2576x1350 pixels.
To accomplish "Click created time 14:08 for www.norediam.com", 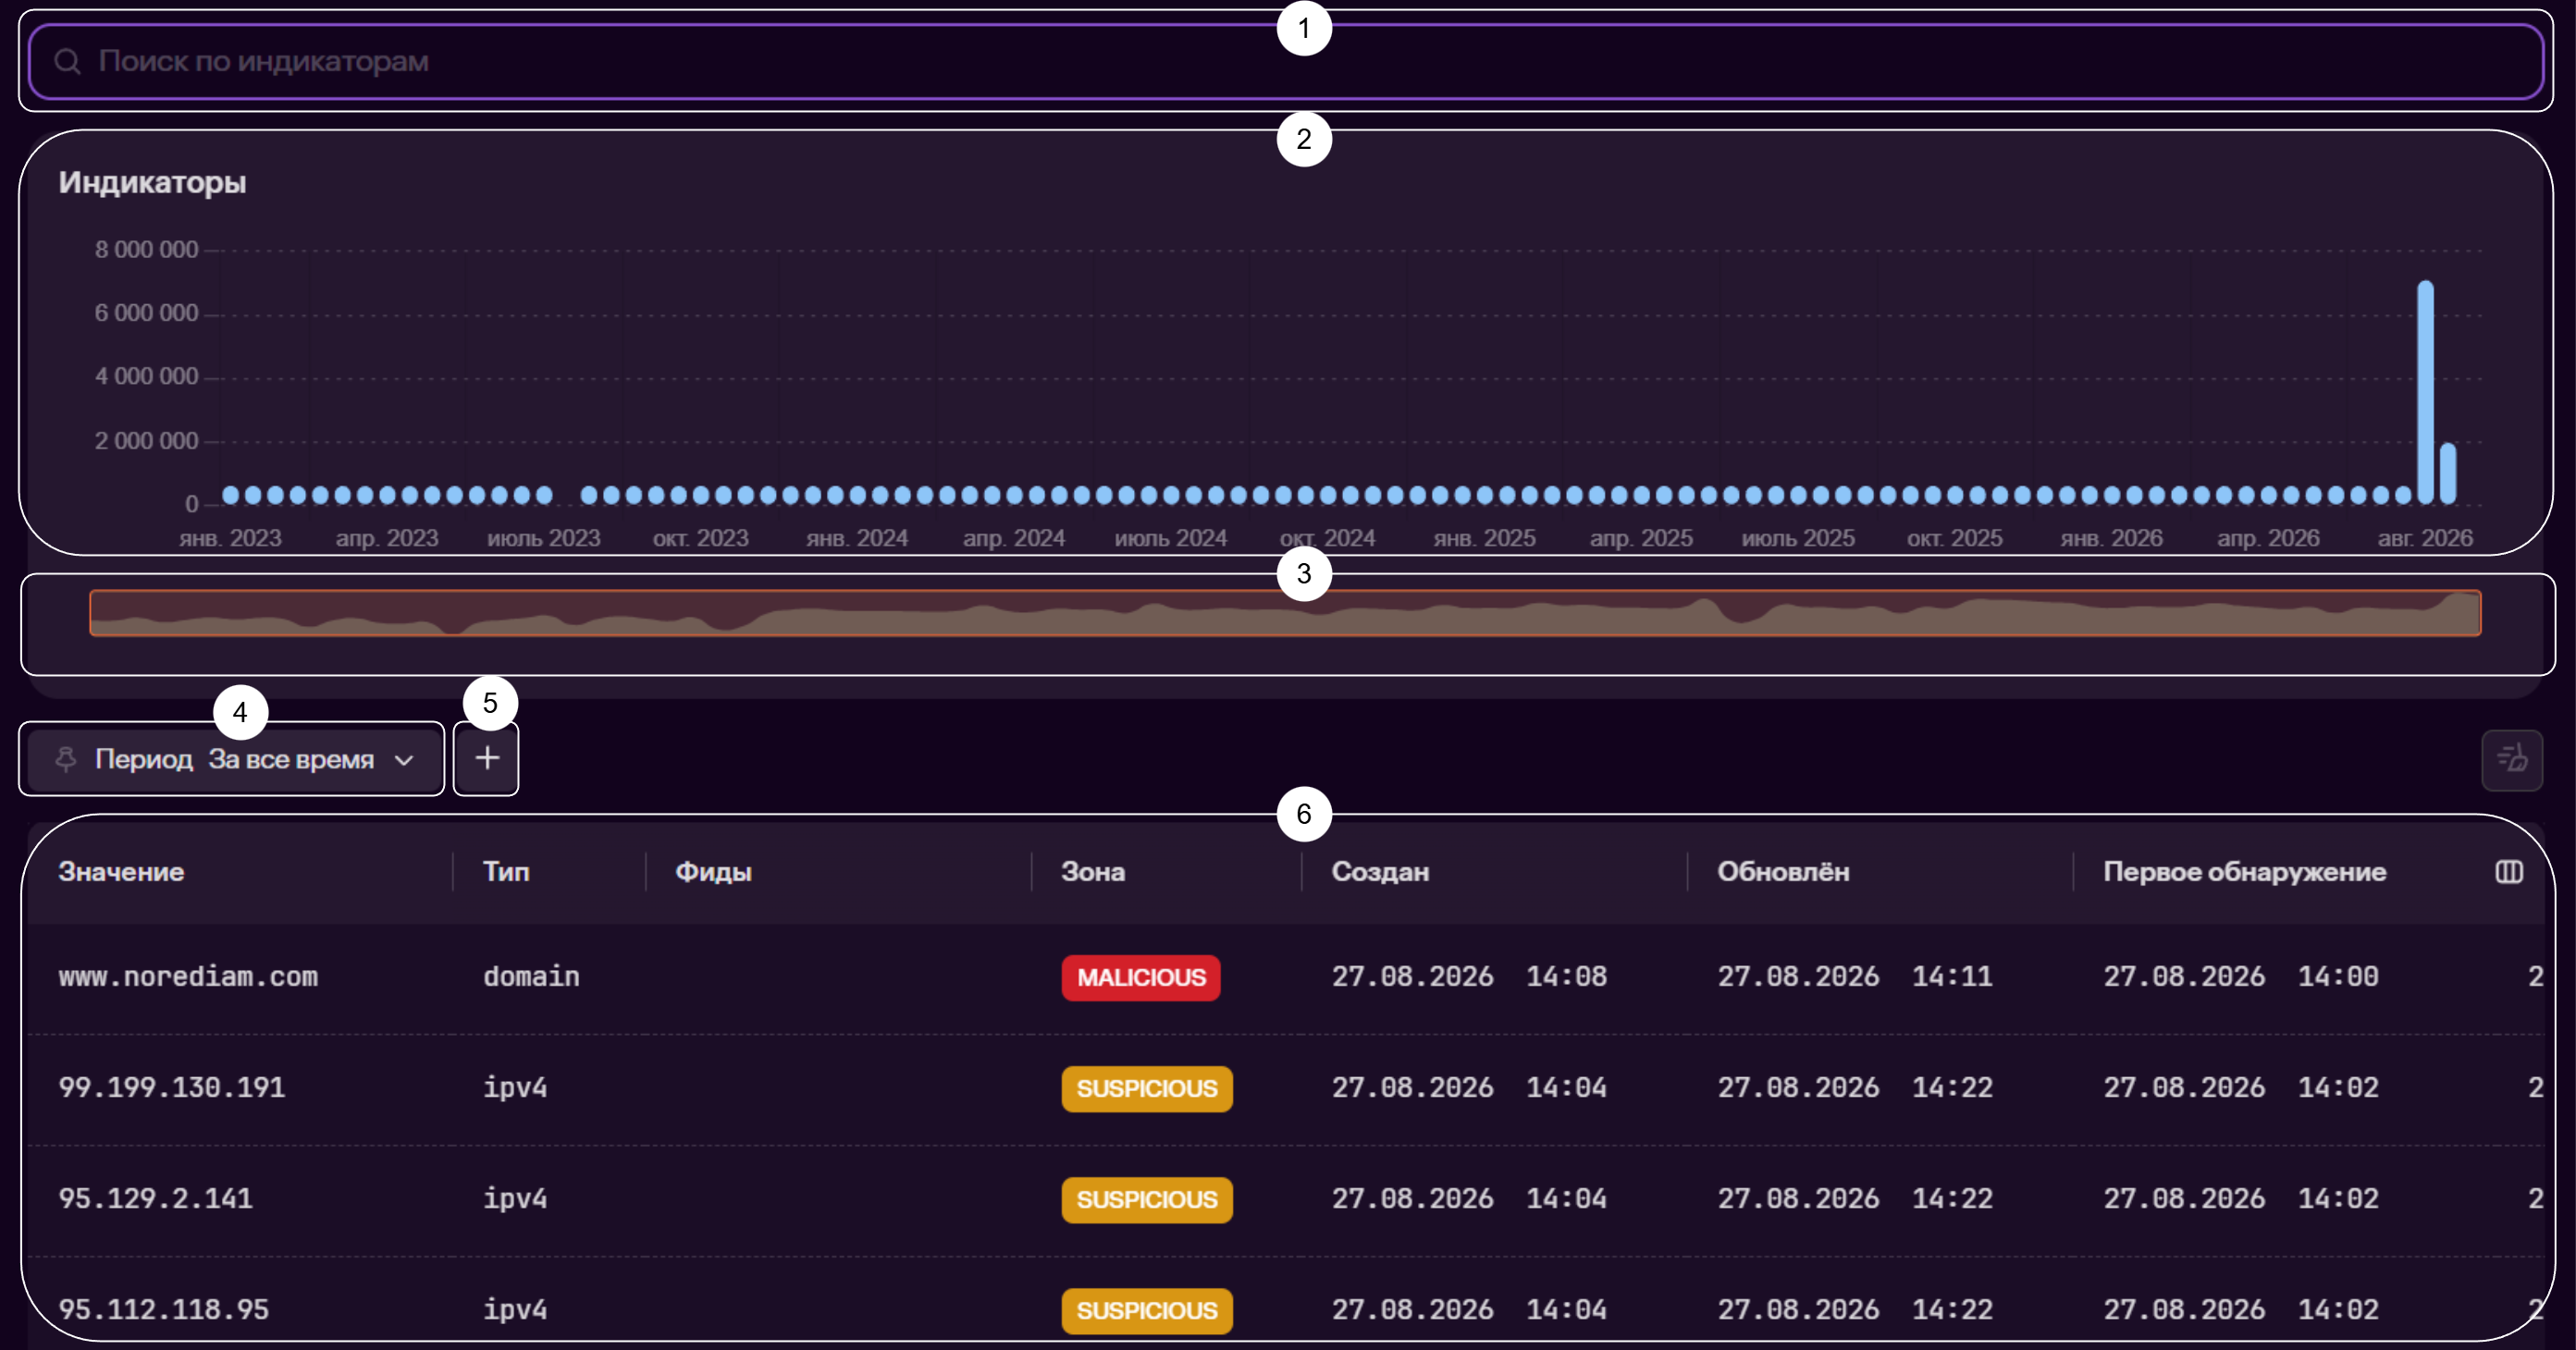I will point(1566,977).
